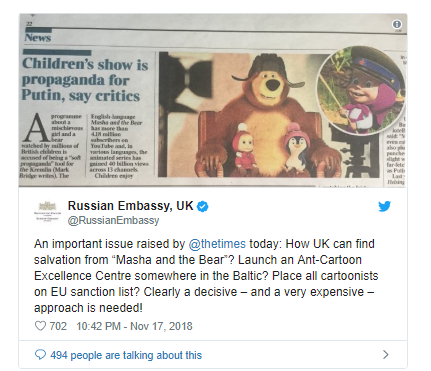
Task: Click the blue verified checkmark badge
Action: pos(203,206)
